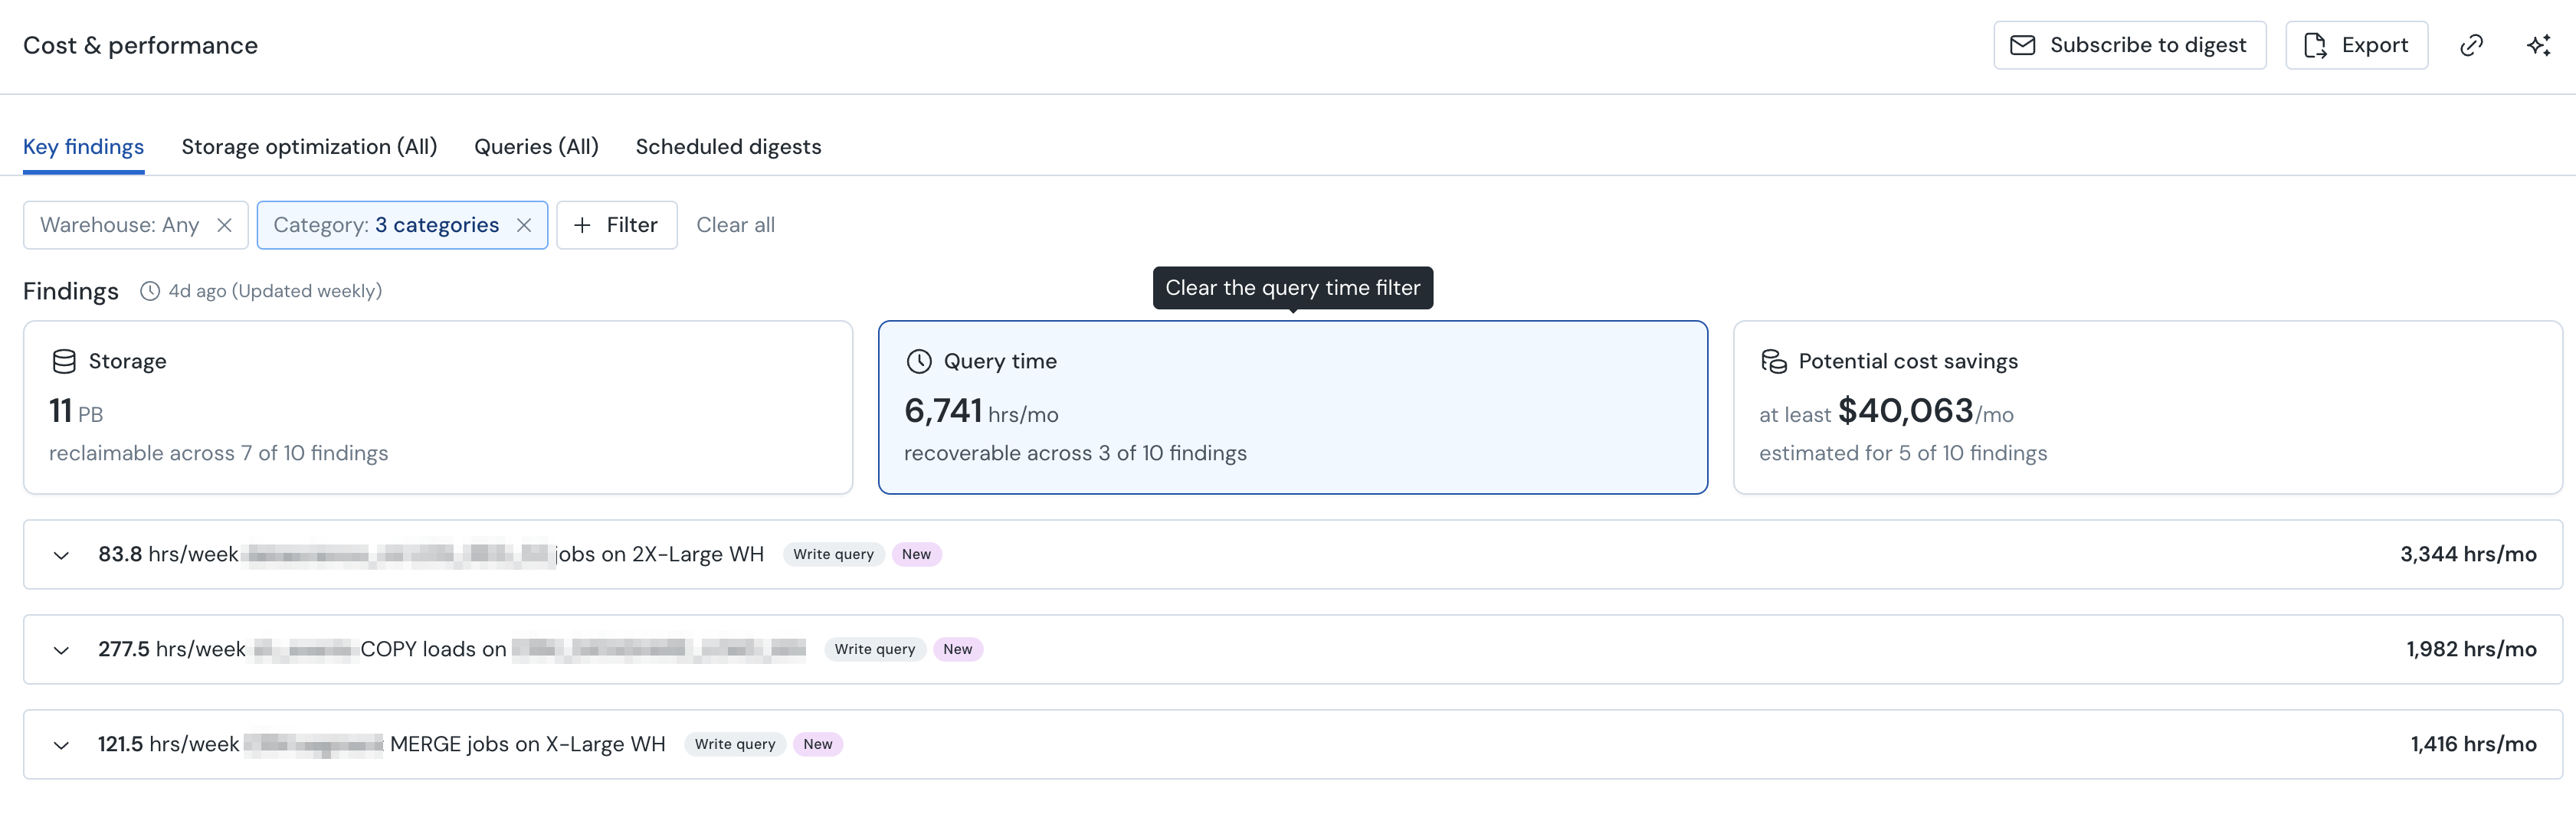Open the AI assistant sparkle icon
The height and width of the screenshot is (824, 2576).
pos(2538,45)
